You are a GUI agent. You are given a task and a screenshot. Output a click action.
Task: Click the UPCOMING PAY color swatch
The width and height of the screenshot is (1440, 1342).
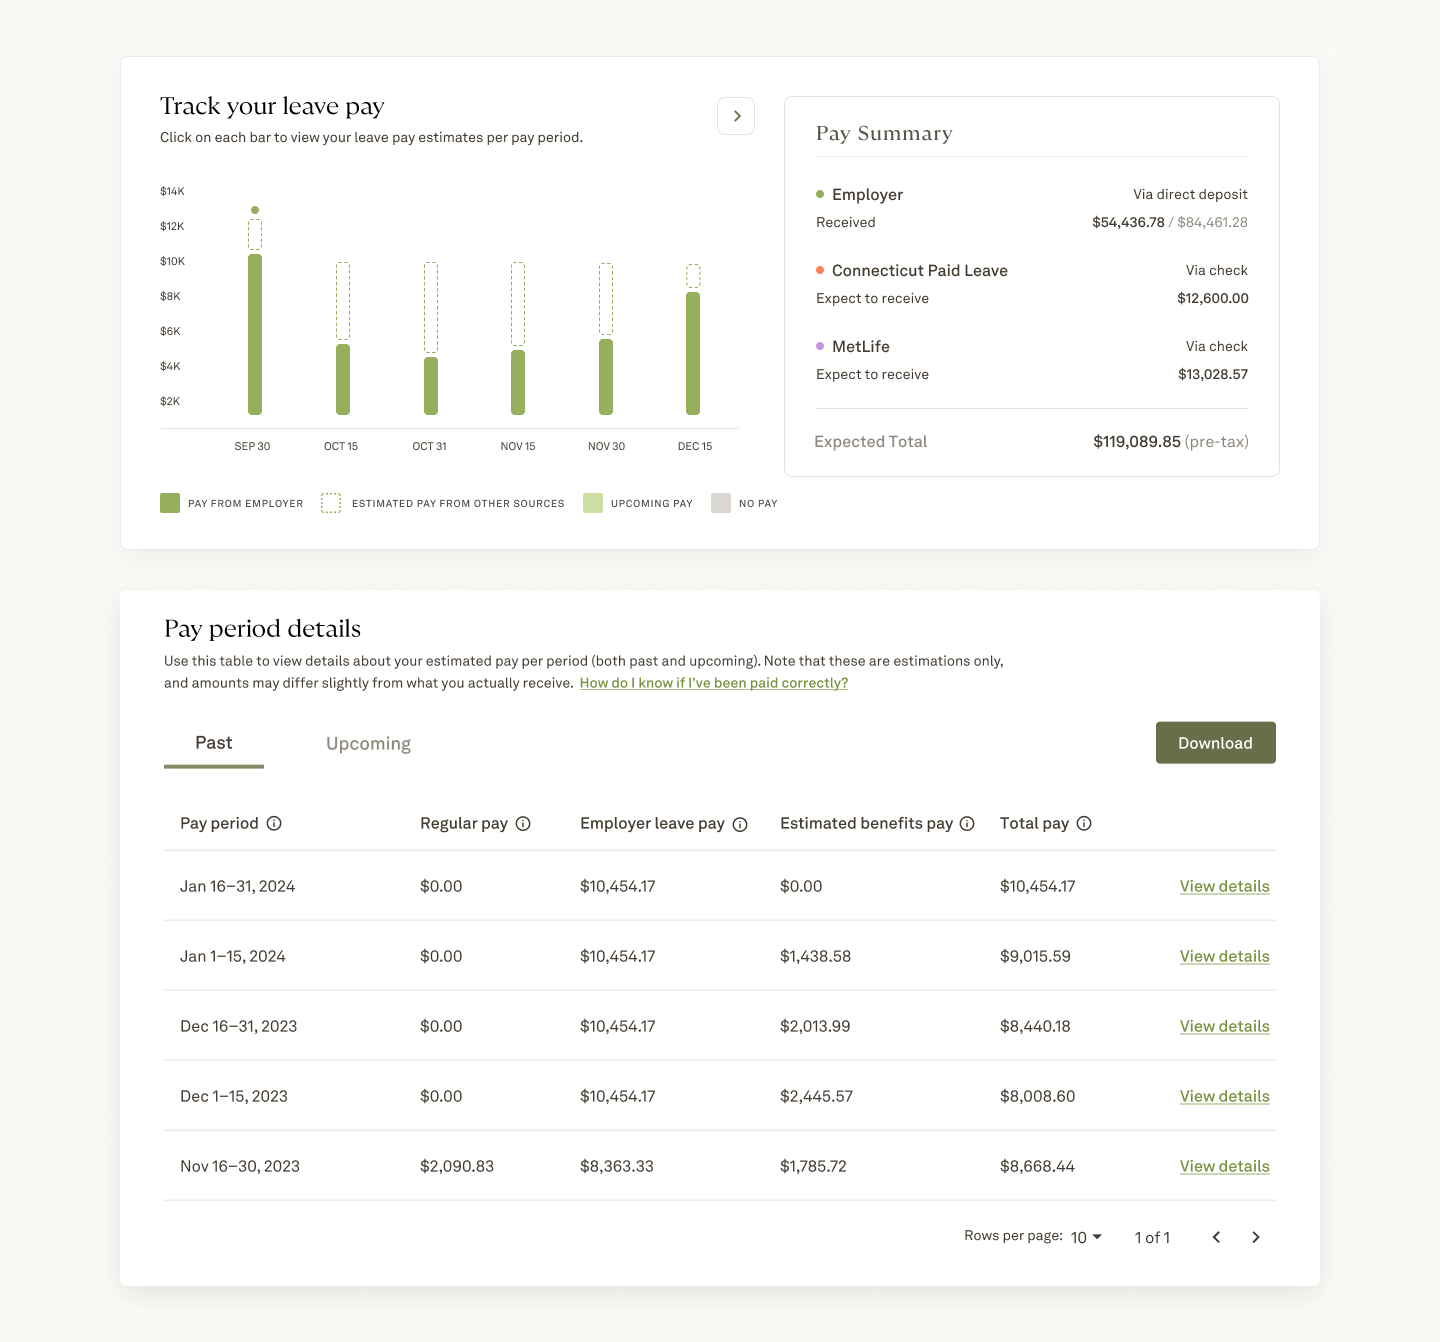[x=592, y=503]
